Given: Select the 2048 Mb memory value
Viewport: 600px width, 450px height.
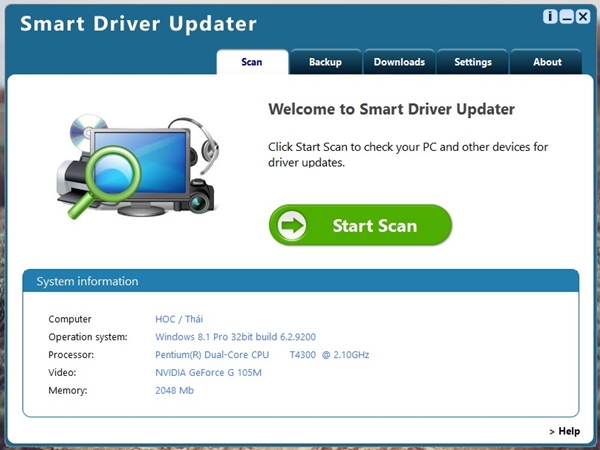Looking at the screenshot, I should (x=174, y=390).
